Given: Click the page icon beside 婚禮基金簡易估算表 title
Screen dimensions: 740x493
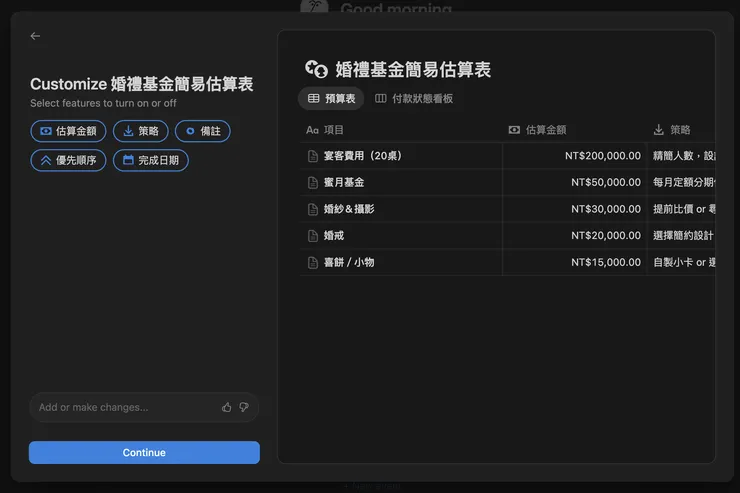Looking at the screenshot, I should click(x=316, y=70).
